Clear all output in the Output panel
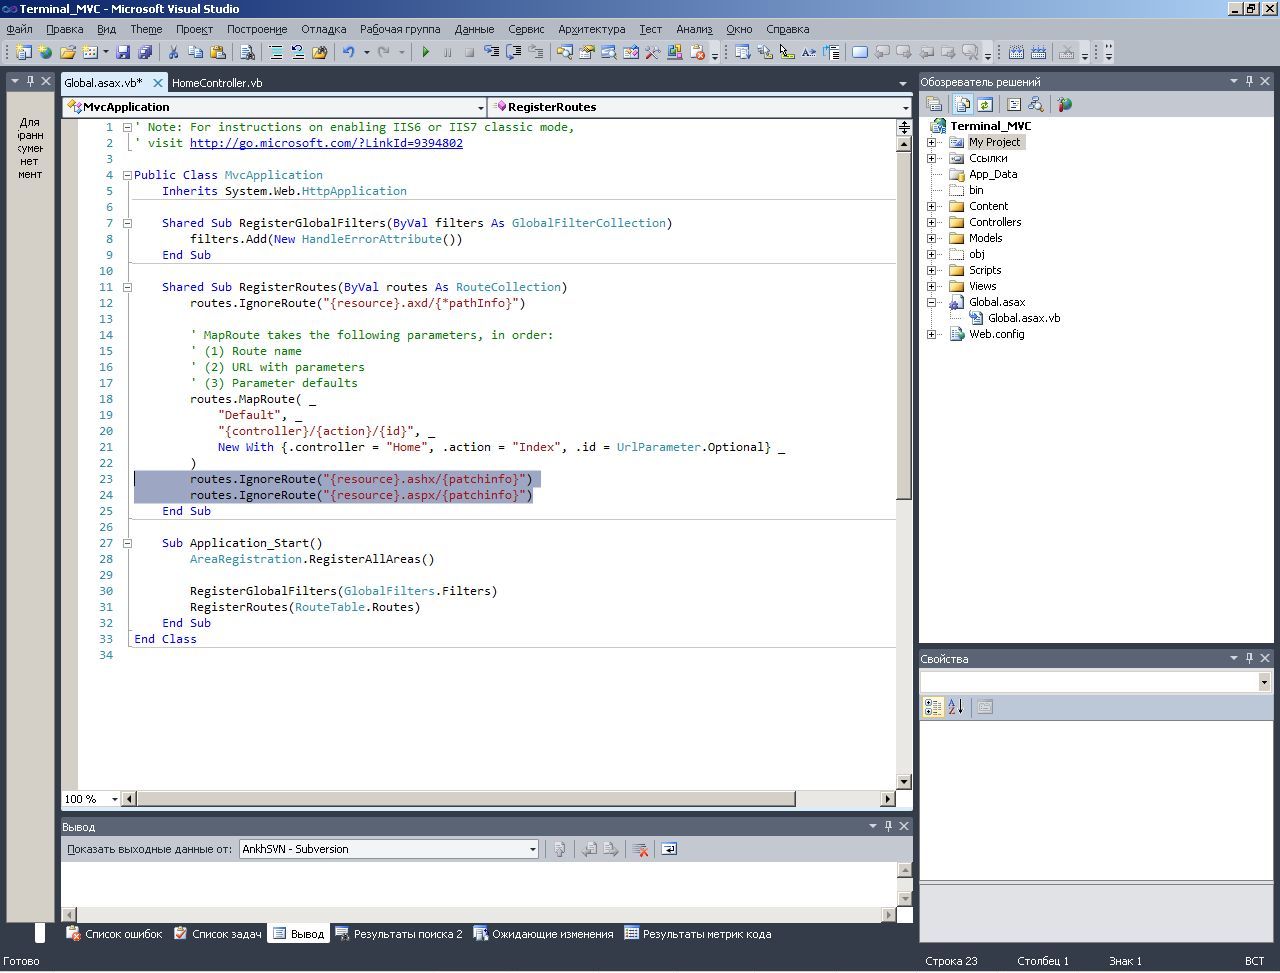This screenshot has width=1280, height=973. point(641,849)
